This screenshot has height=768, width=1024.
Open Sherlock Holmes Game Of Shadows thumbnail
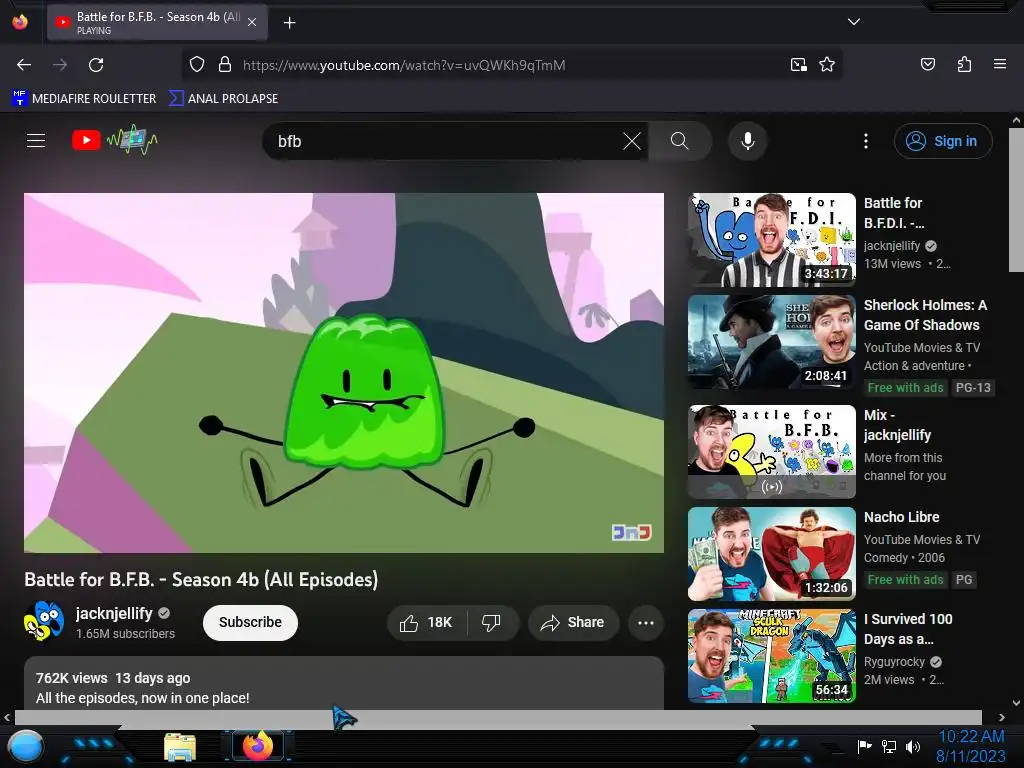click(x=772, y=342)
